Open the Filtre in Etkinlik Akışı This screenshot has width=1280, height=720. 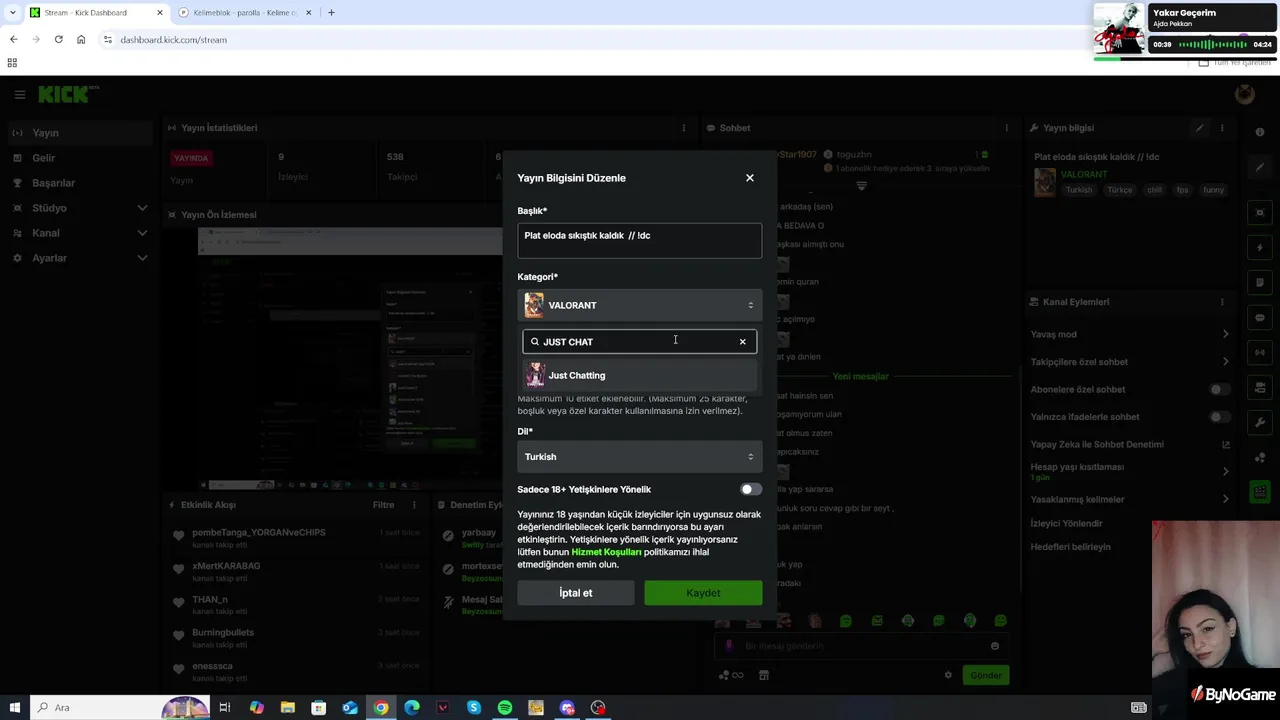[384, 505]
